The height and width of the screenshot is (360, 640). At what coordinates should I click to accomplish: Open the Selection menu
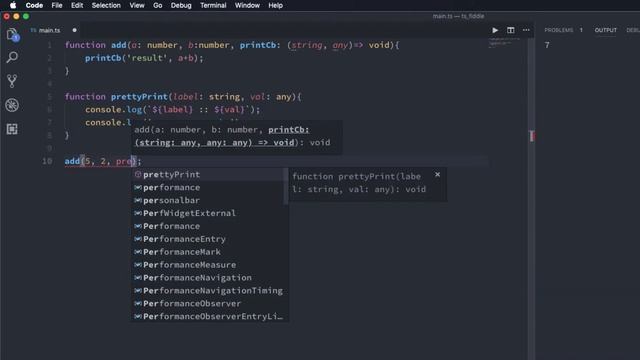(106, 5)
